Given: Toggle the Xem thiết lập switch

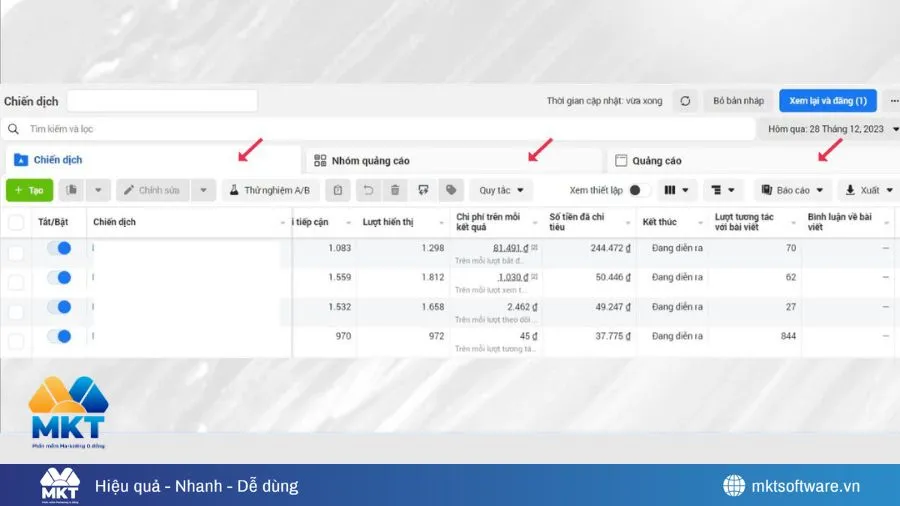Looking at the screenshot, I should (x=639, y=190).
